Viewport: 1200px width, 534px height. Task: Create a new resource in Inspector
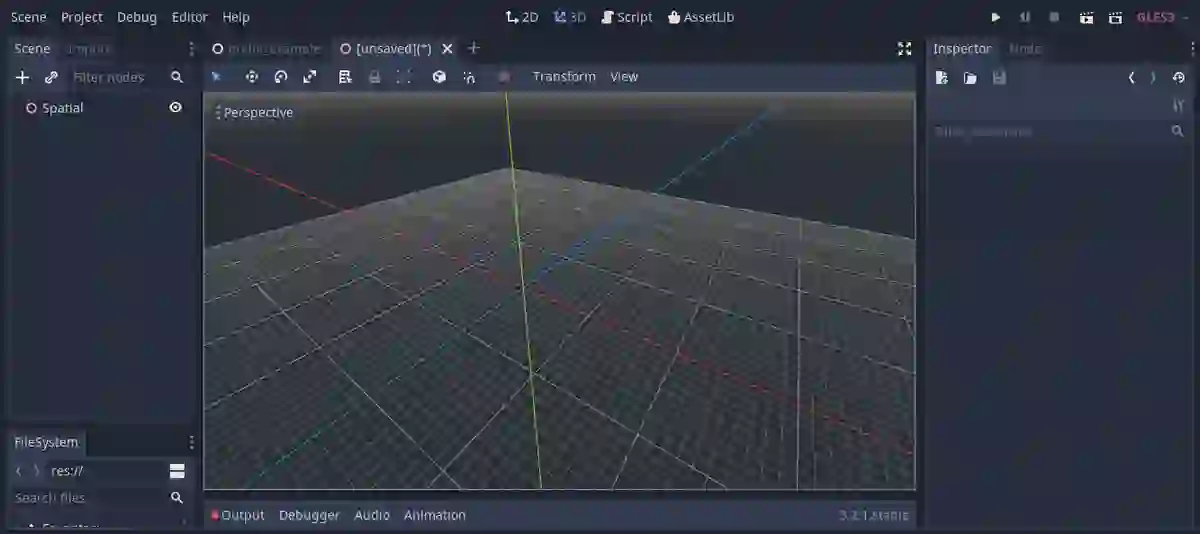941,77
